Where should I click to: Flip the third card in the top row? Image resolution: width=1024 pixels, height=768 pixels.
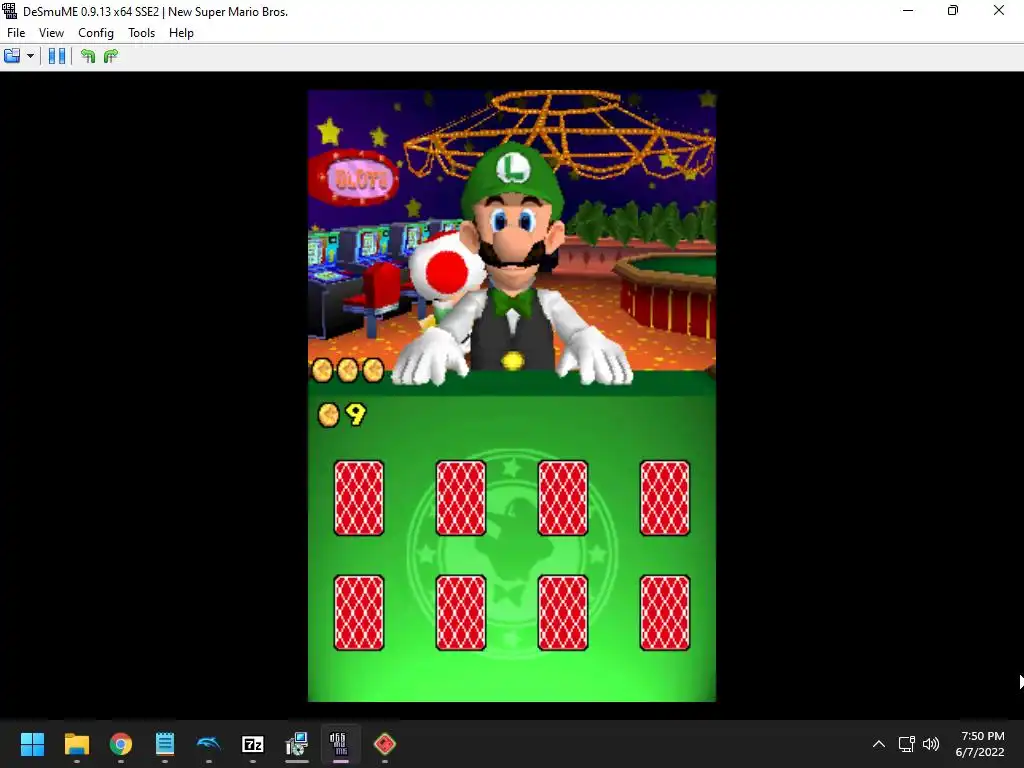(562, 498)
